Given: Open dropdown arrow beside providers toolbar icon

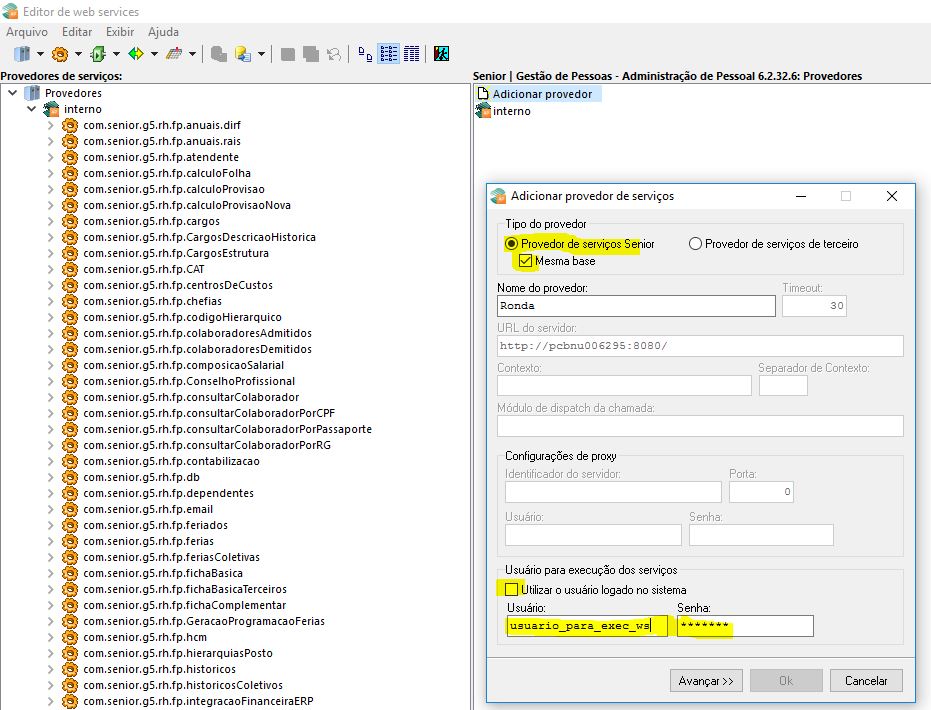Looking at the screenshot, I should (40, 53).
